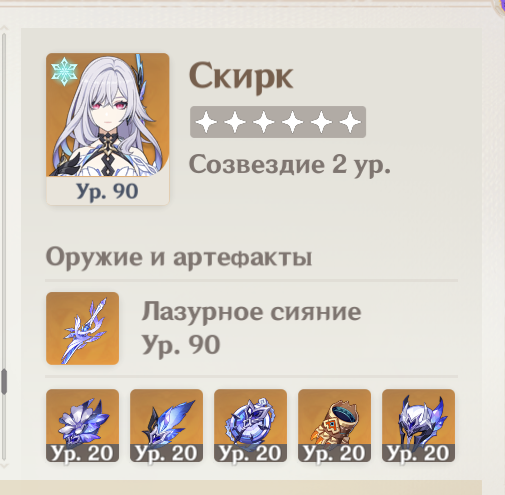Screen dimensions: 505x495
Task: Click the Оружие и артефакты section header
Action: coord(179,257)
